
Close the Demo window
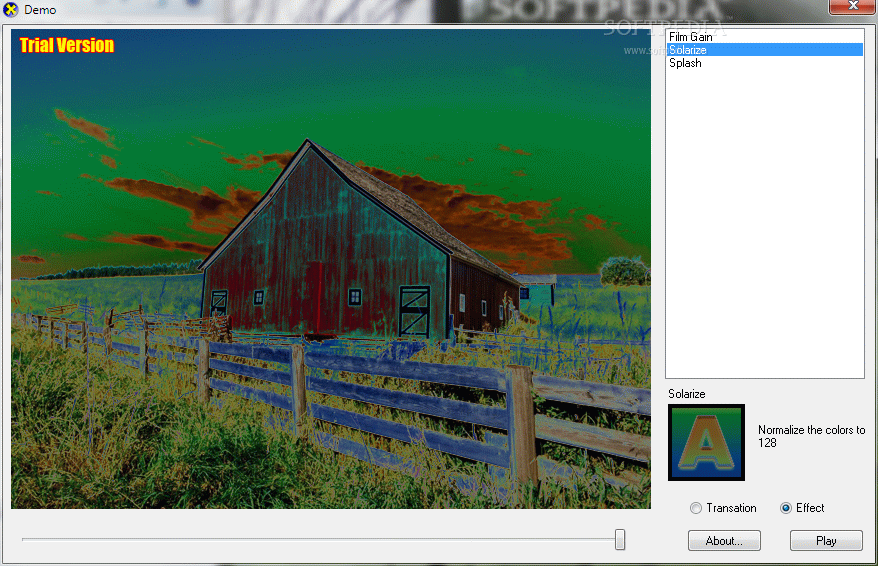853,6
